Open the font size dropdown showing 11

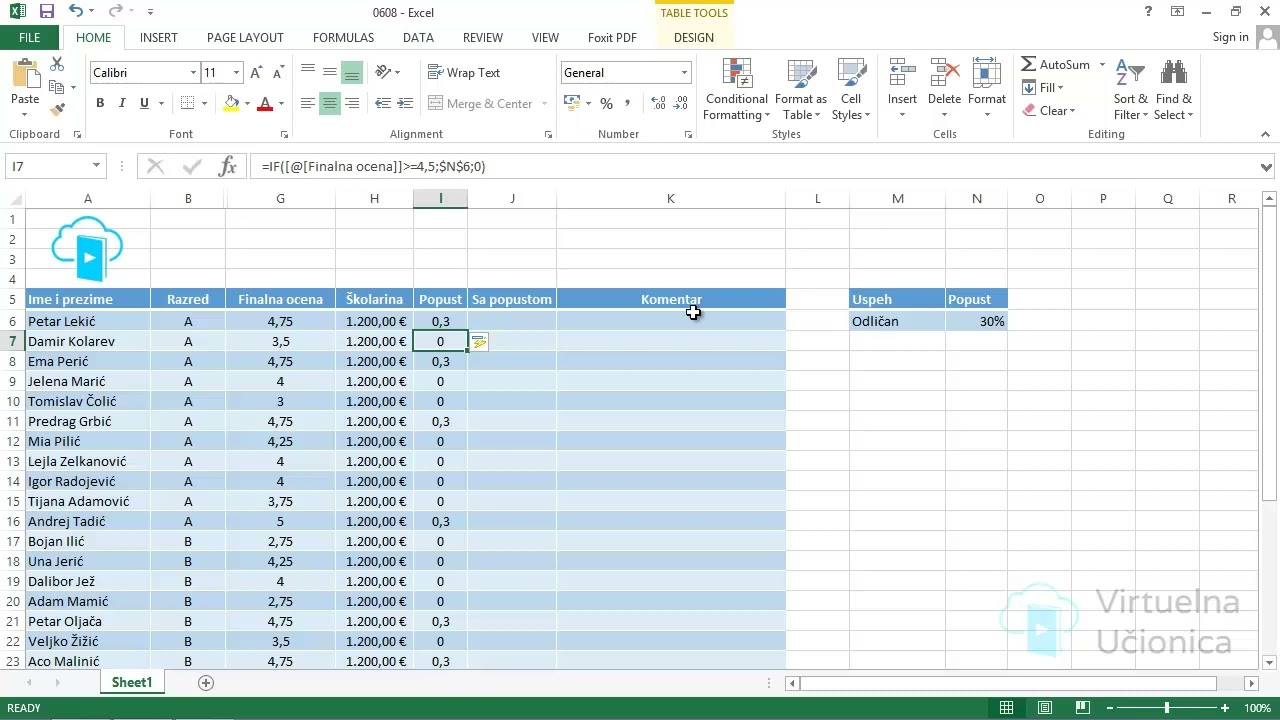coord(236,73)
